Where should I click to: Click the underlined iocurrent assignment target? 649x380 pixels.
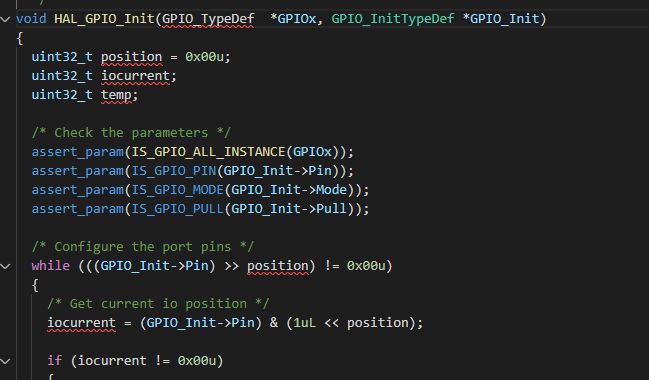[81, 323]
